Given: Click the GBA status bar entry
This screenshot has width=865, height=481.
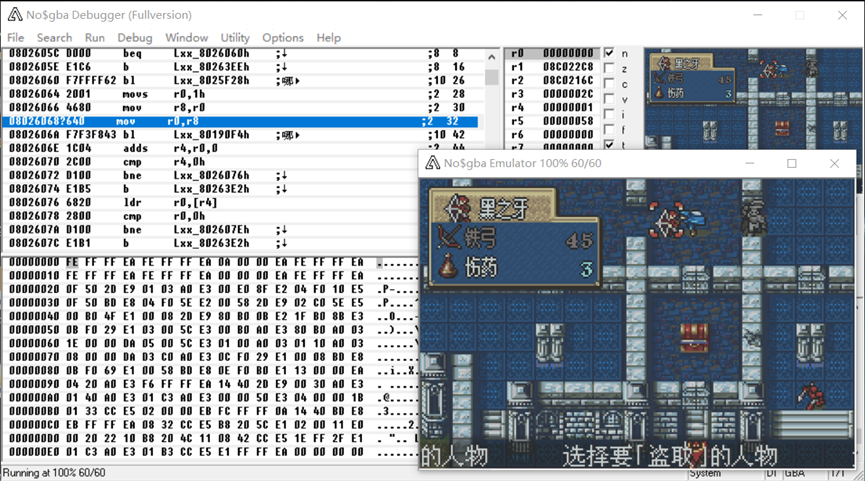Looking at the screenshot, I should 794,473.
